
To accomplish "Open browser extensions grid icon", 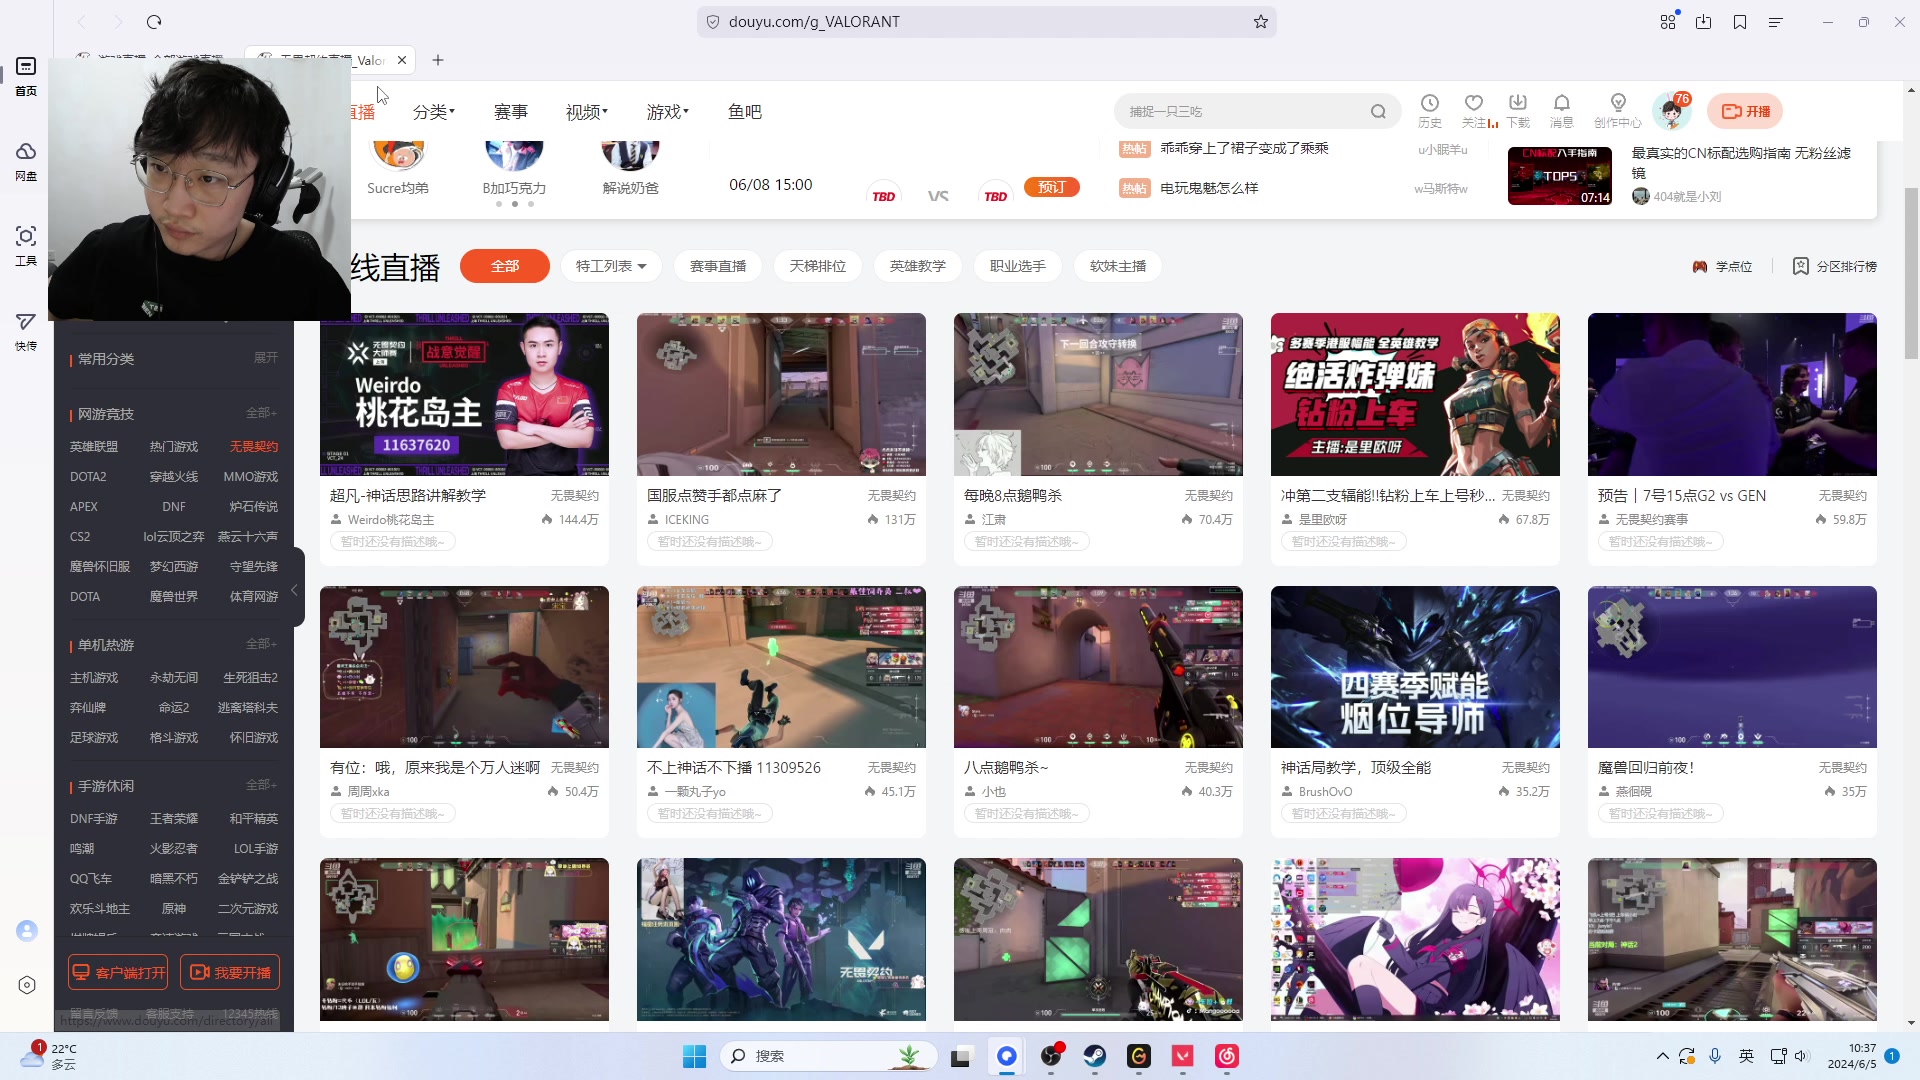I will (1668, 22).
